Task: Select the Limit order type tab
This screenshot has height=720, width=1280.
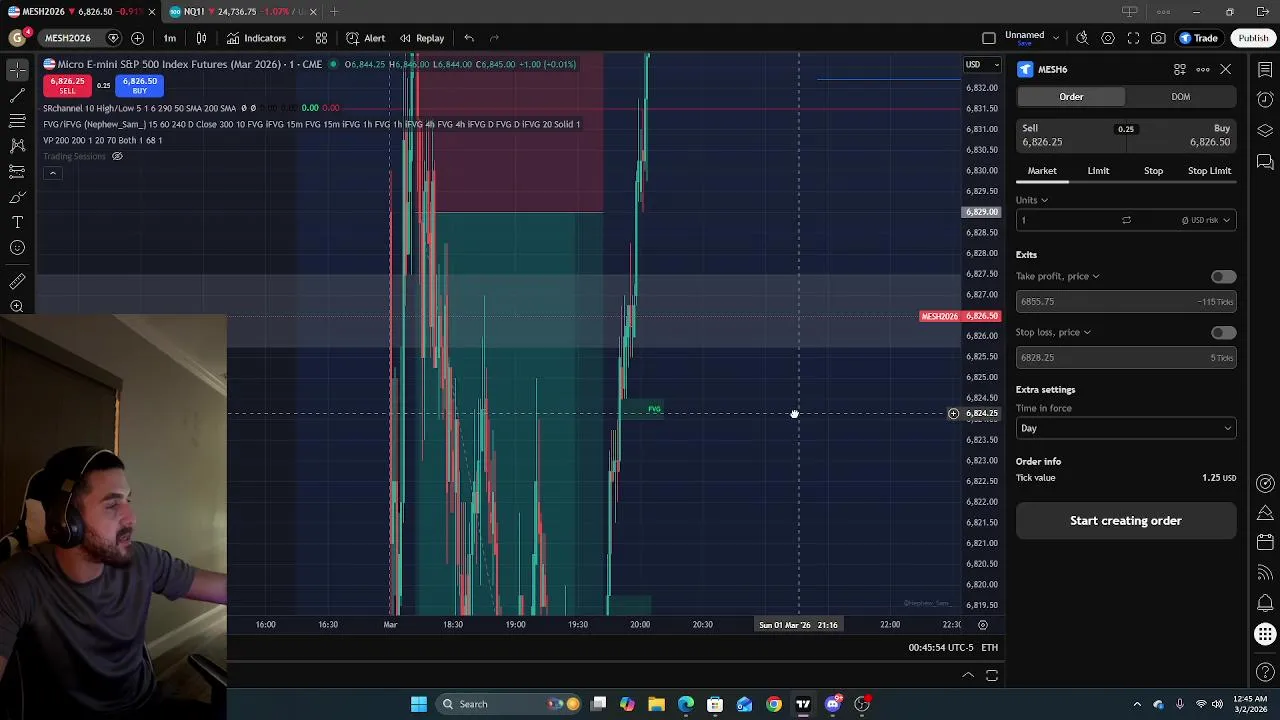Action: (1098, 171)
